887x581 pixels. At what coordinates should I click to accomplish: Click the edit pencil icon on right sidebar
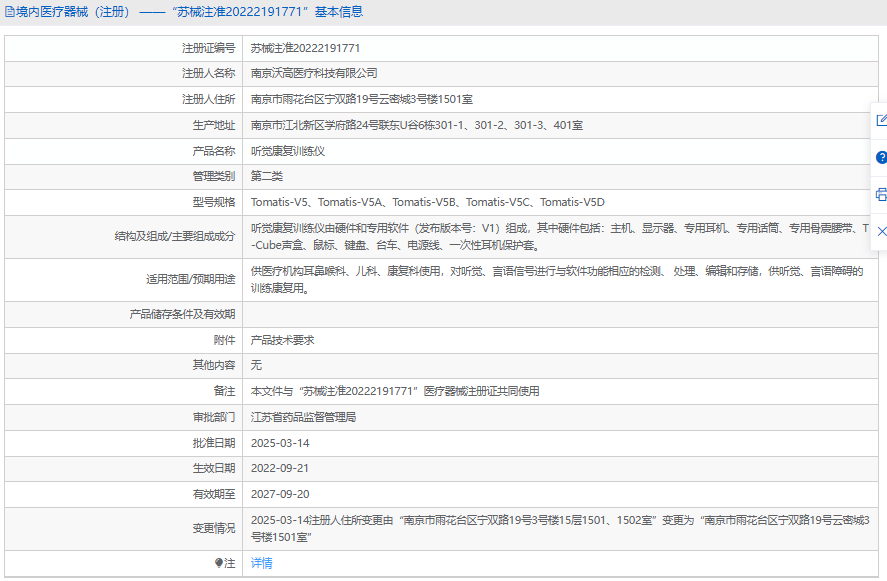[x=881, y=120]
